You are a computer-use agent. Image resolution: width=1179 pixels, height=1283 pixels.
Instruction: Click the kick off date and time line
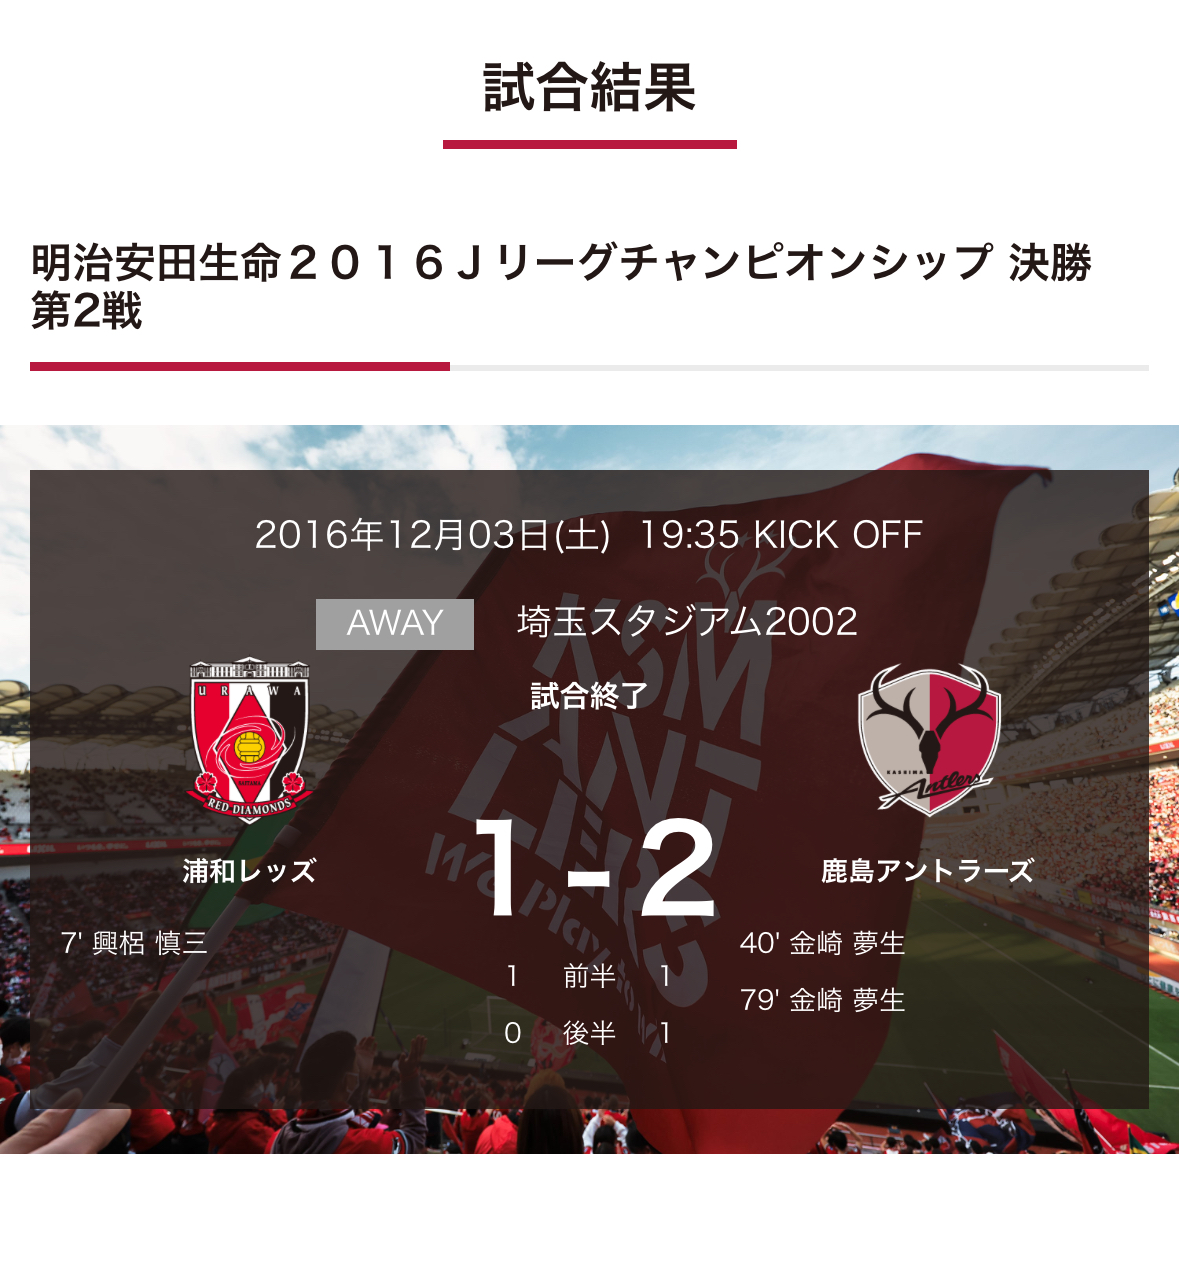coord(589,535)
